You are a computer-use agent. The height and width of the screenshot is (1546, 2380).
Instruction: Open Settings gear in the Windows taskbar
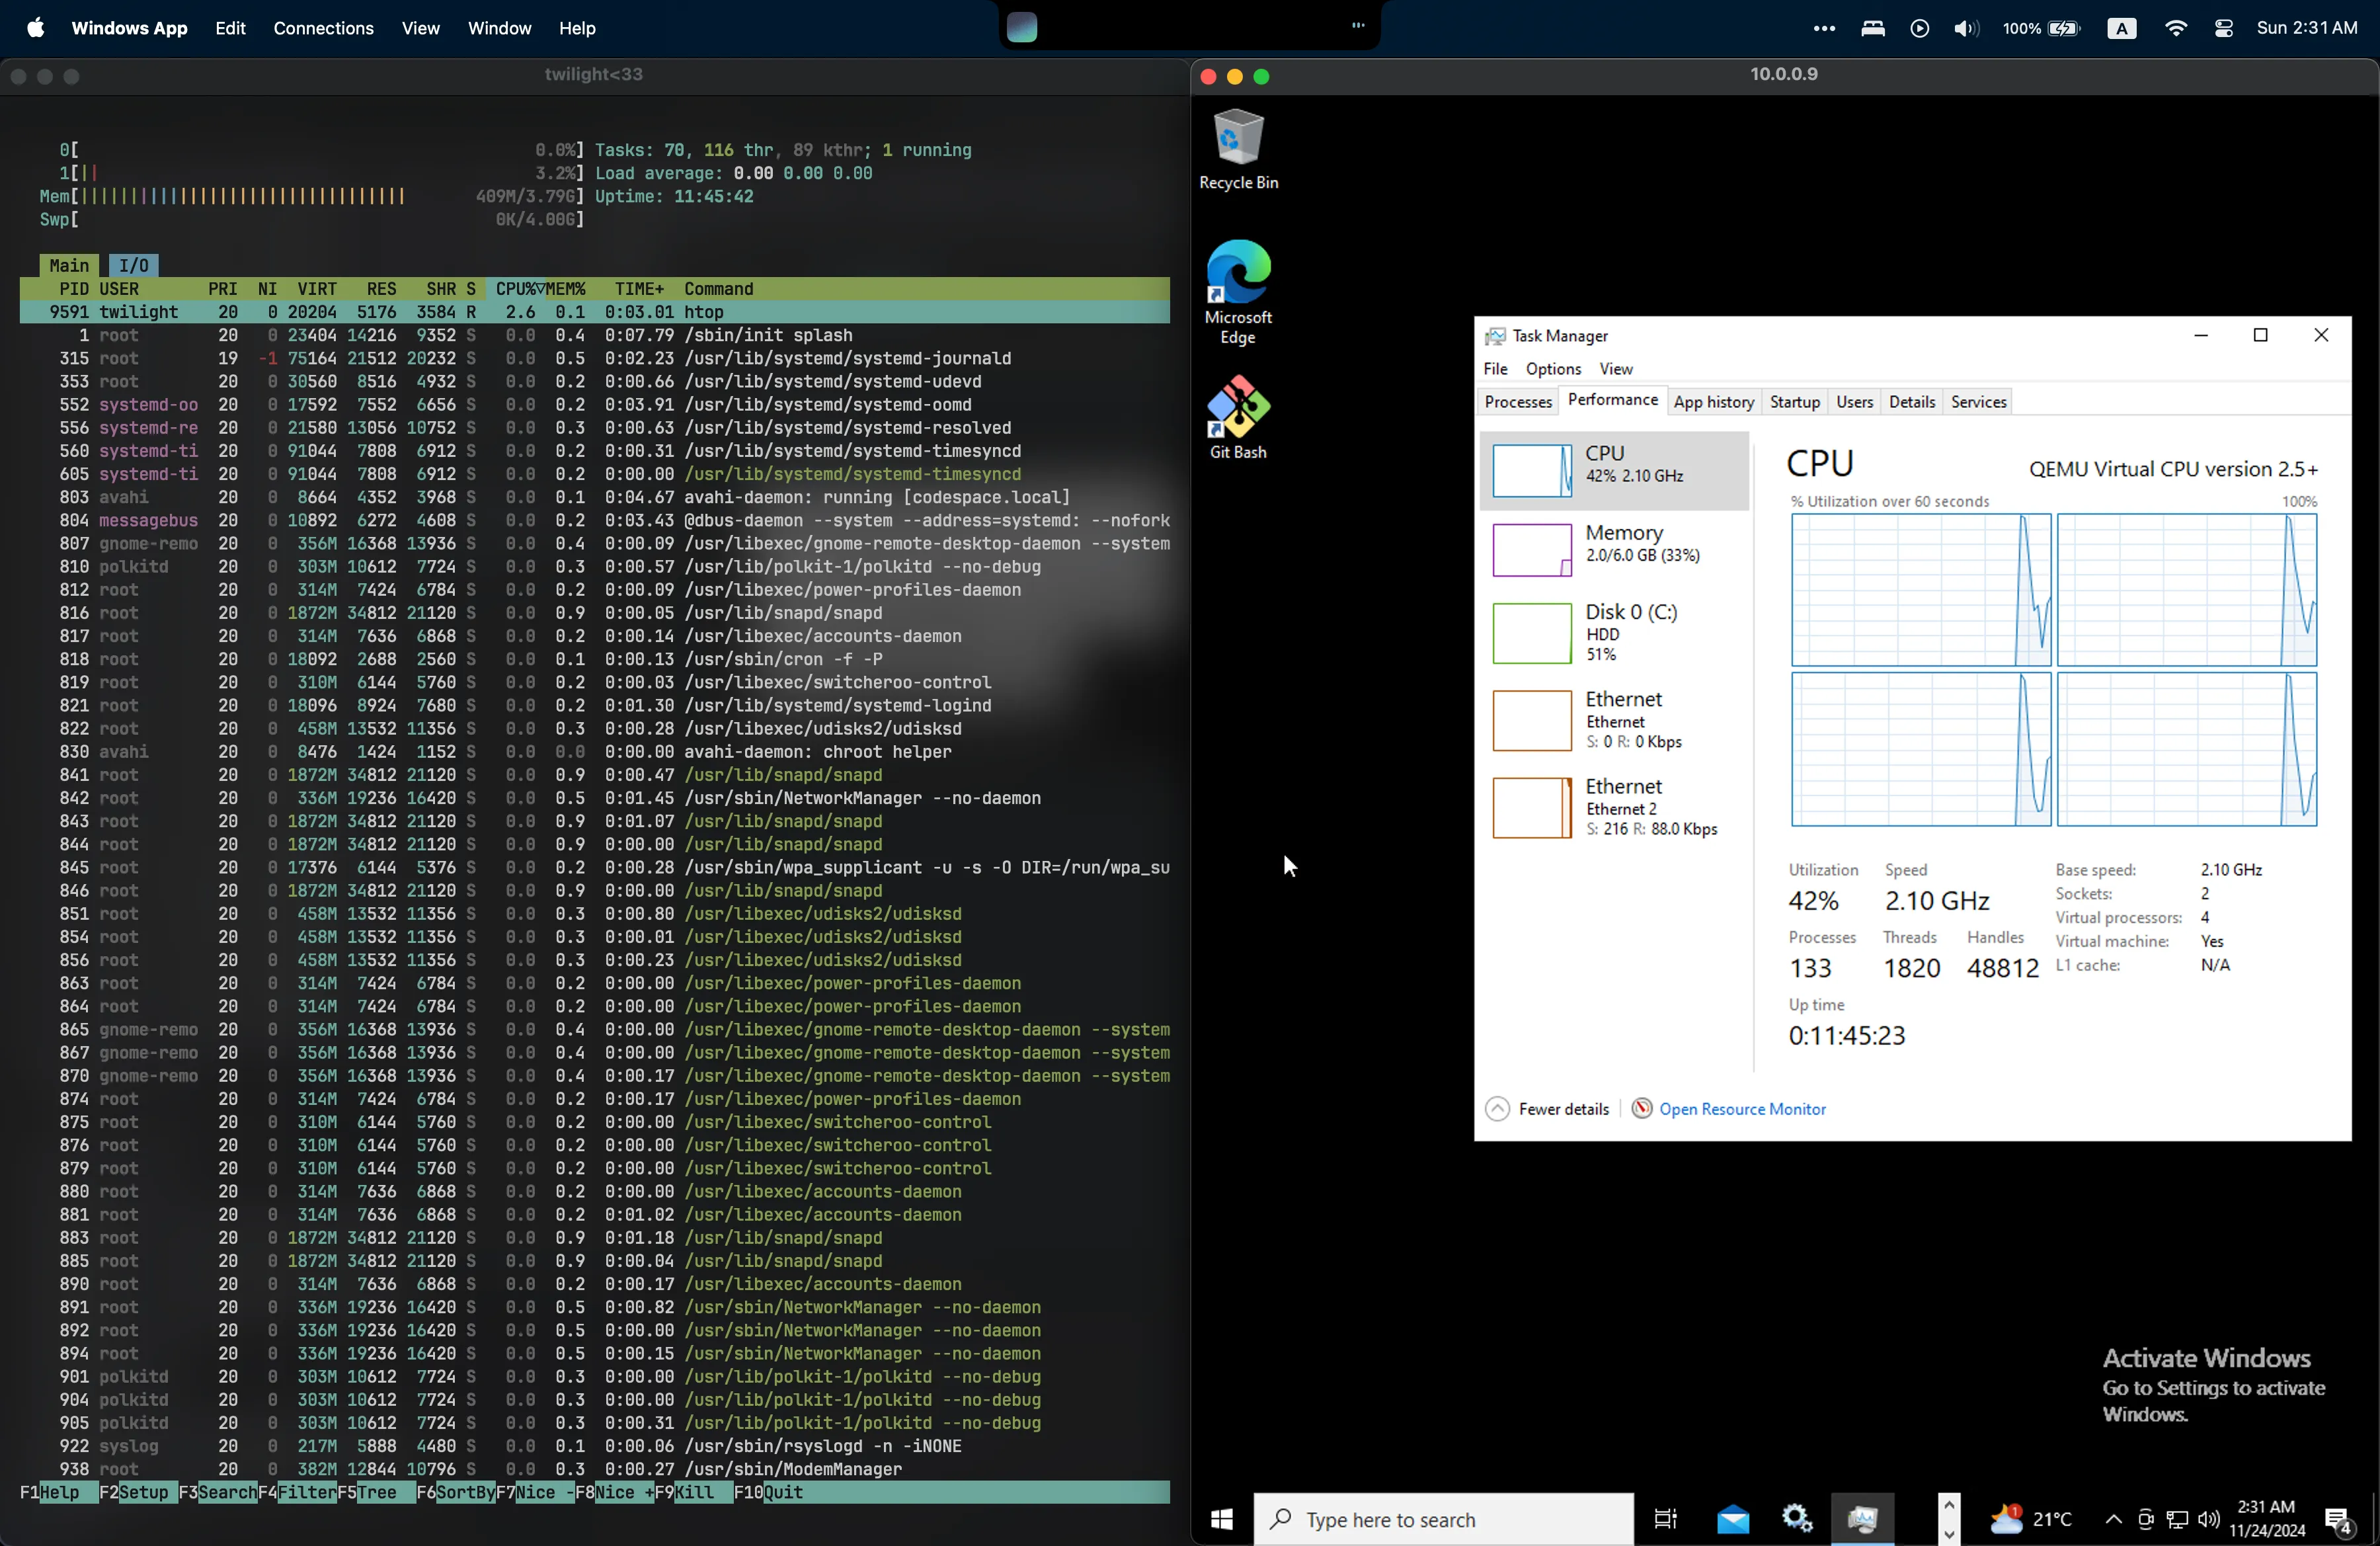pos(1797,1519)
